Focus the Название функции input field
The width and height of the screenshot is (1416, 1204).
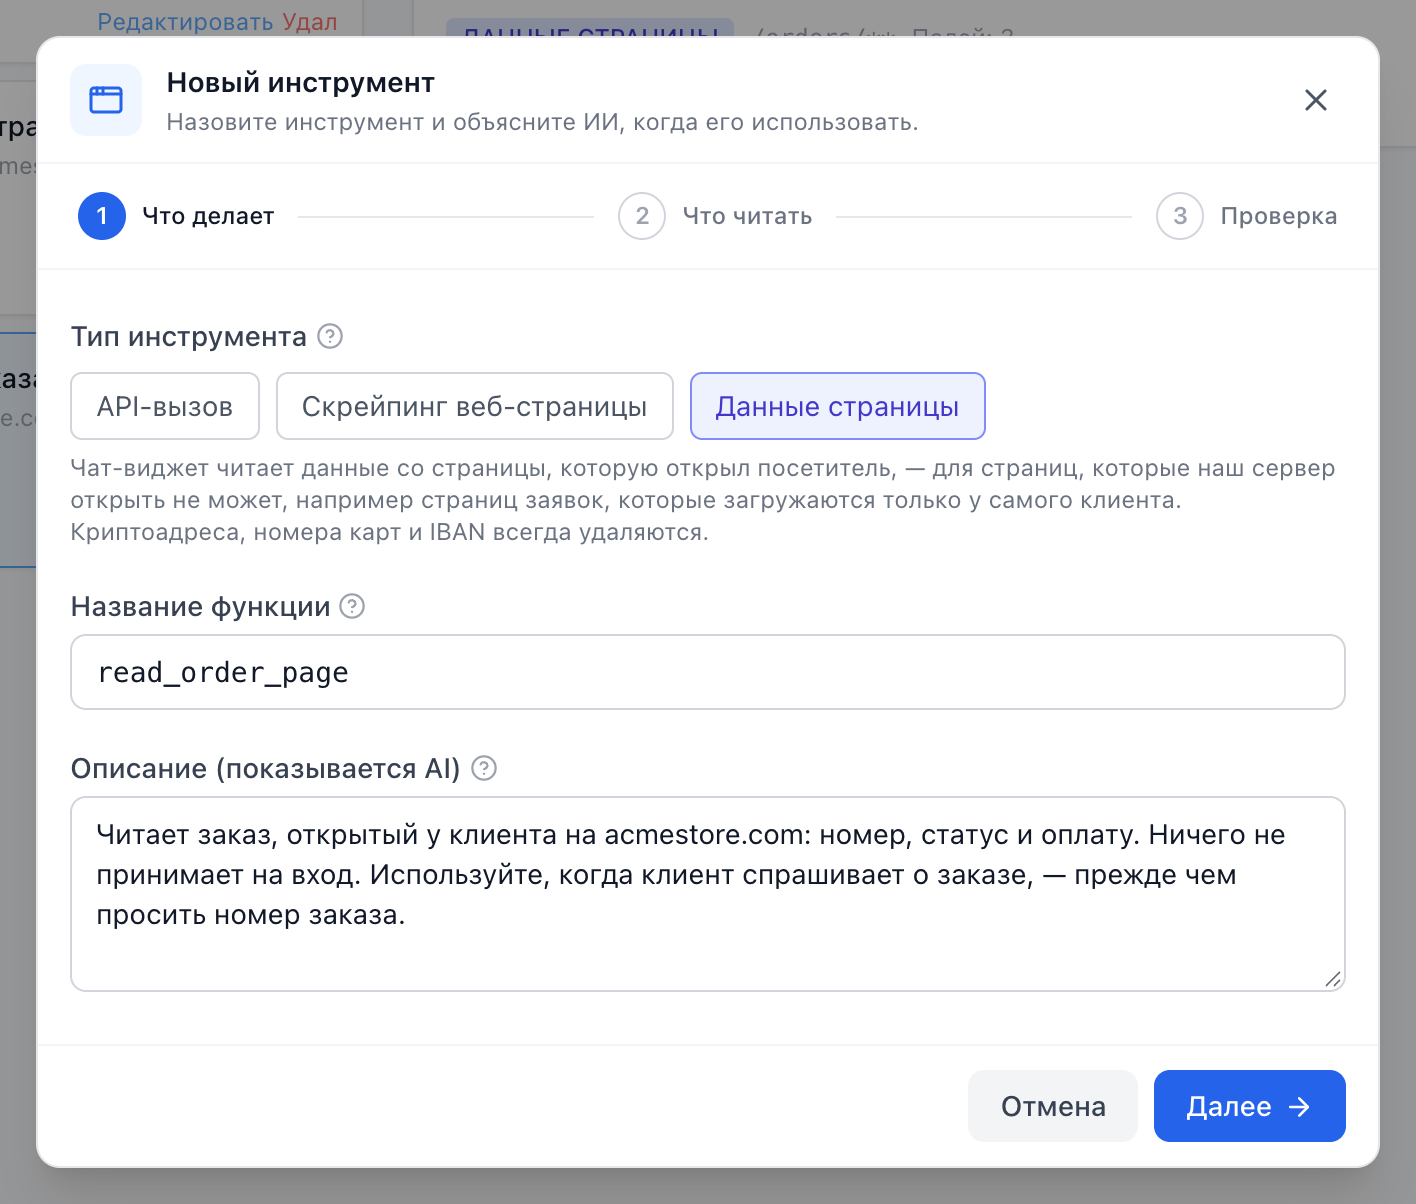click(708, 672)
